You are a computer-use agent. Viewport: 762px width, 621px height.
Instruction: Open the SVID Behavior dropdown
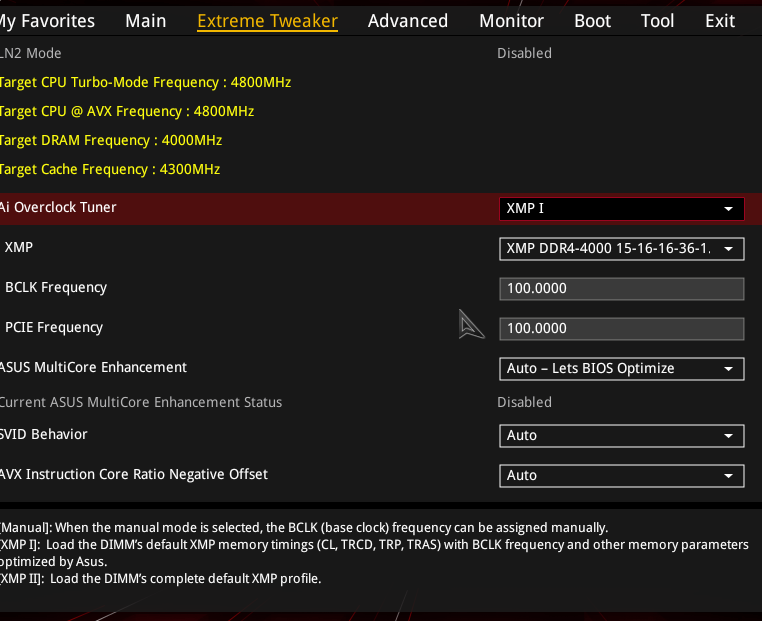622,436
